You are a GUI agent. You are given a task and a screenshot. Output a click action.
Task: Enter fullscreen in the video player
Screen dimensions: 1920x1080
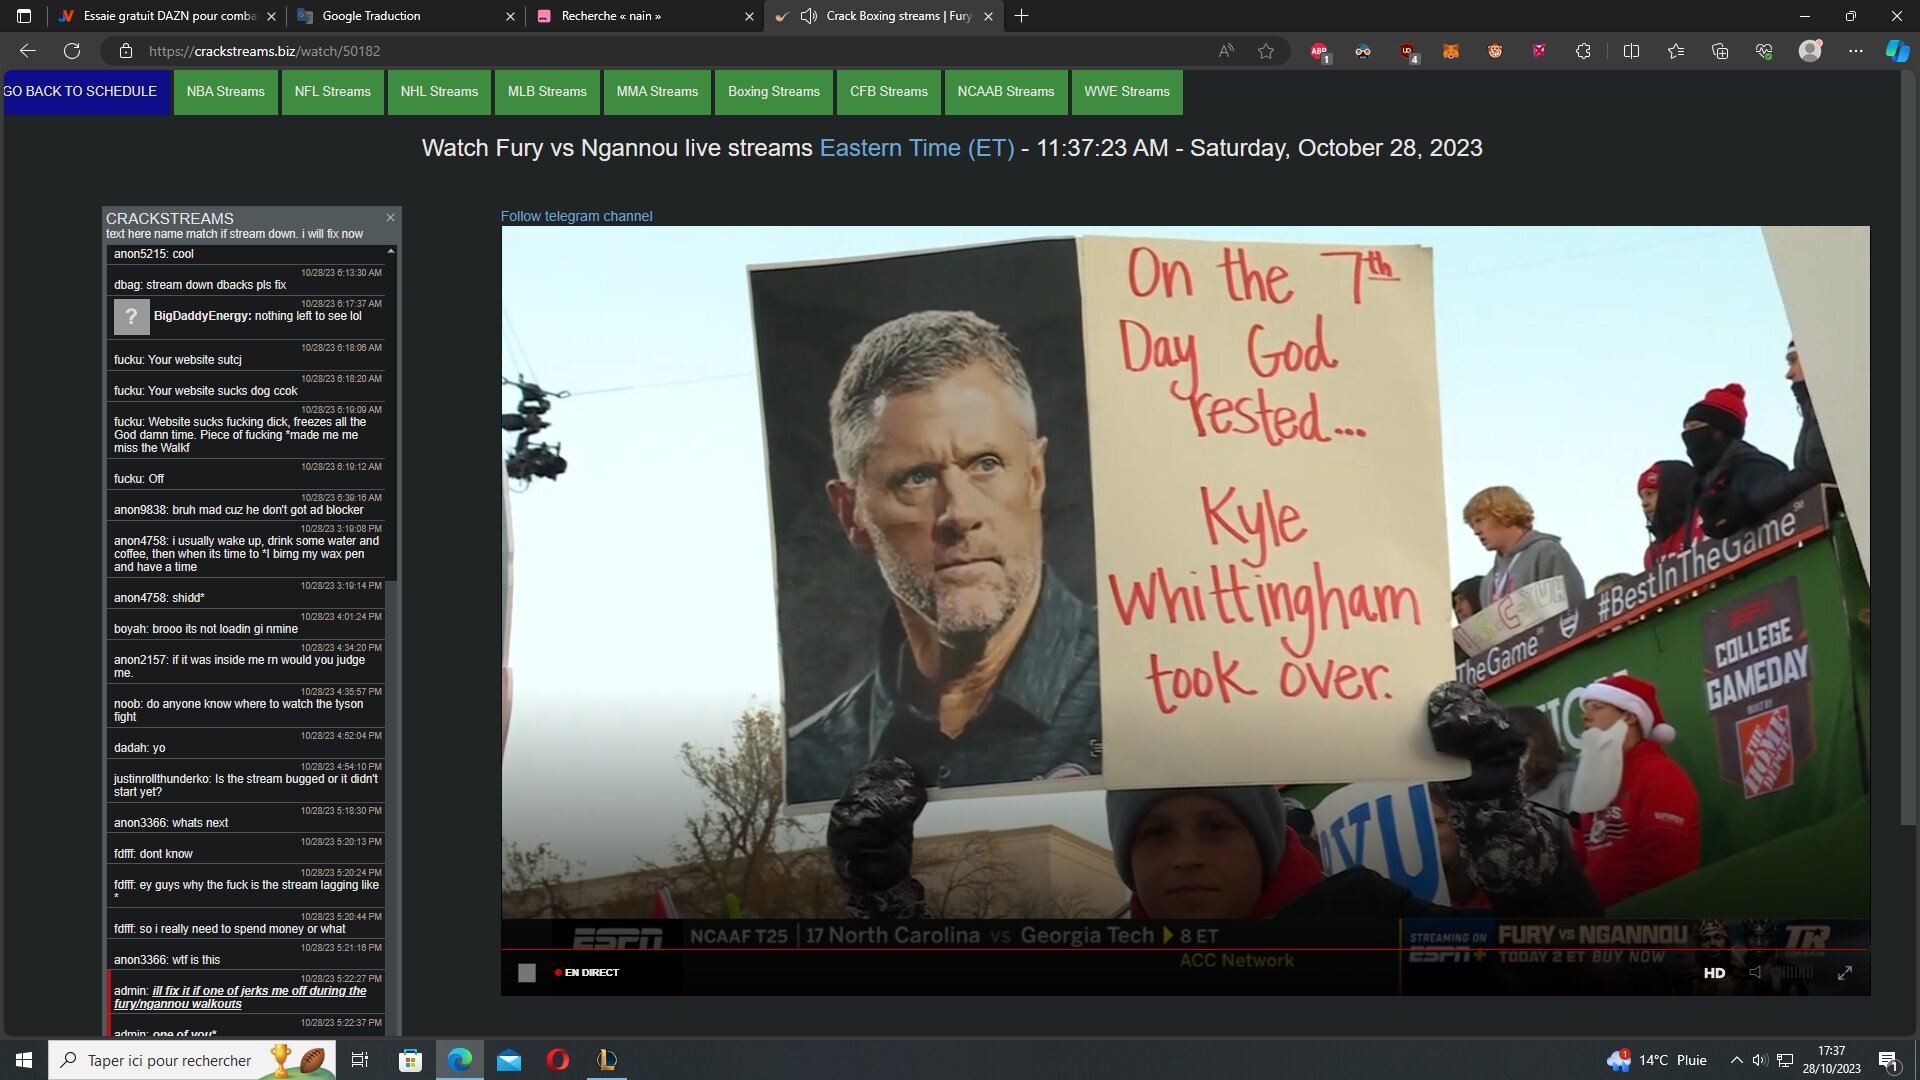[1845, 973]
